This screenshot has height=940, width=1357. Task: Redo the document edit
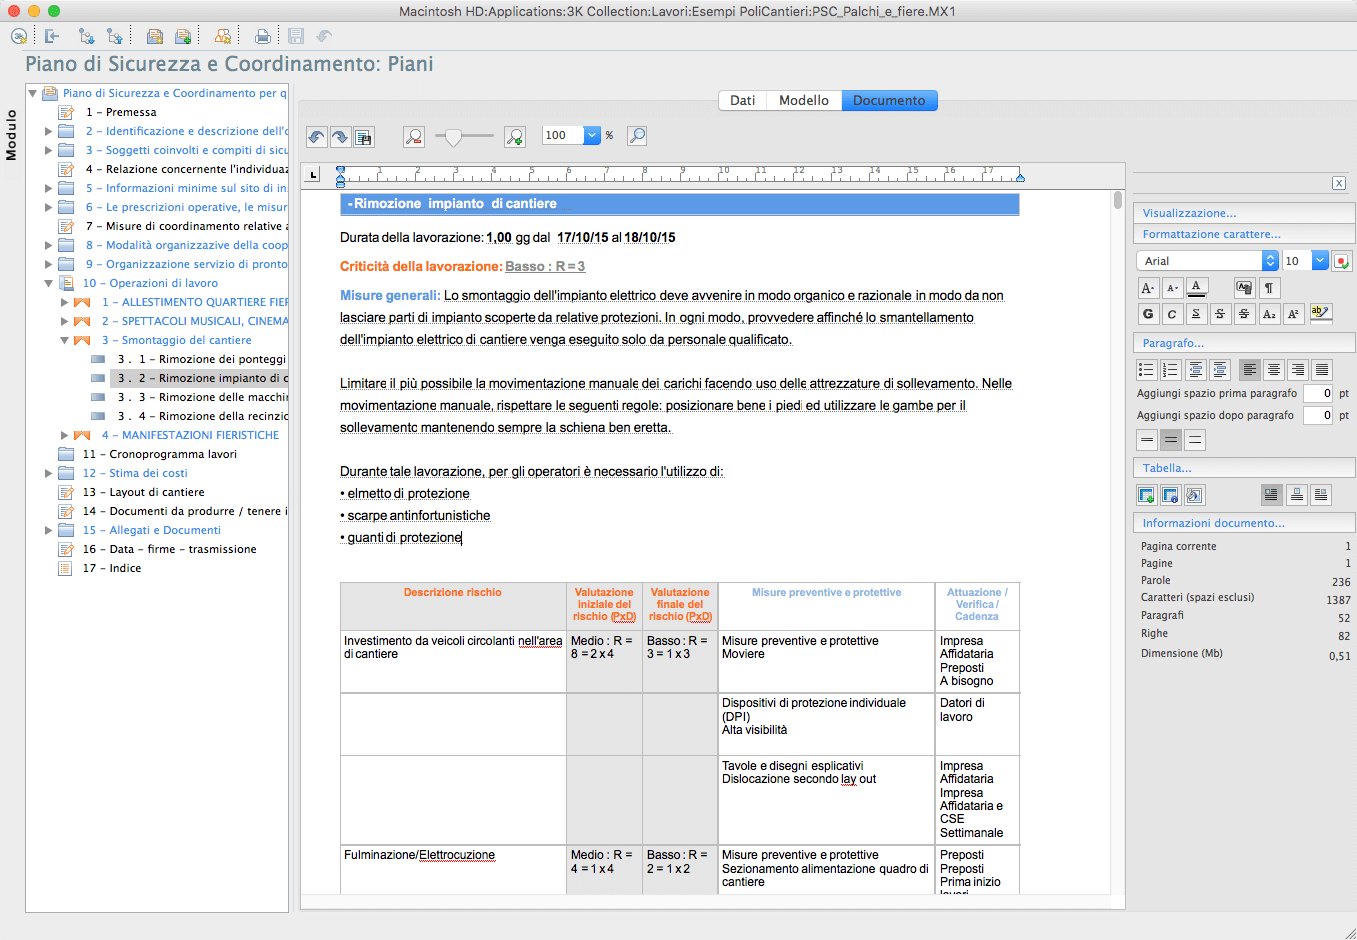pyautogui.click(x=340, y=137)
